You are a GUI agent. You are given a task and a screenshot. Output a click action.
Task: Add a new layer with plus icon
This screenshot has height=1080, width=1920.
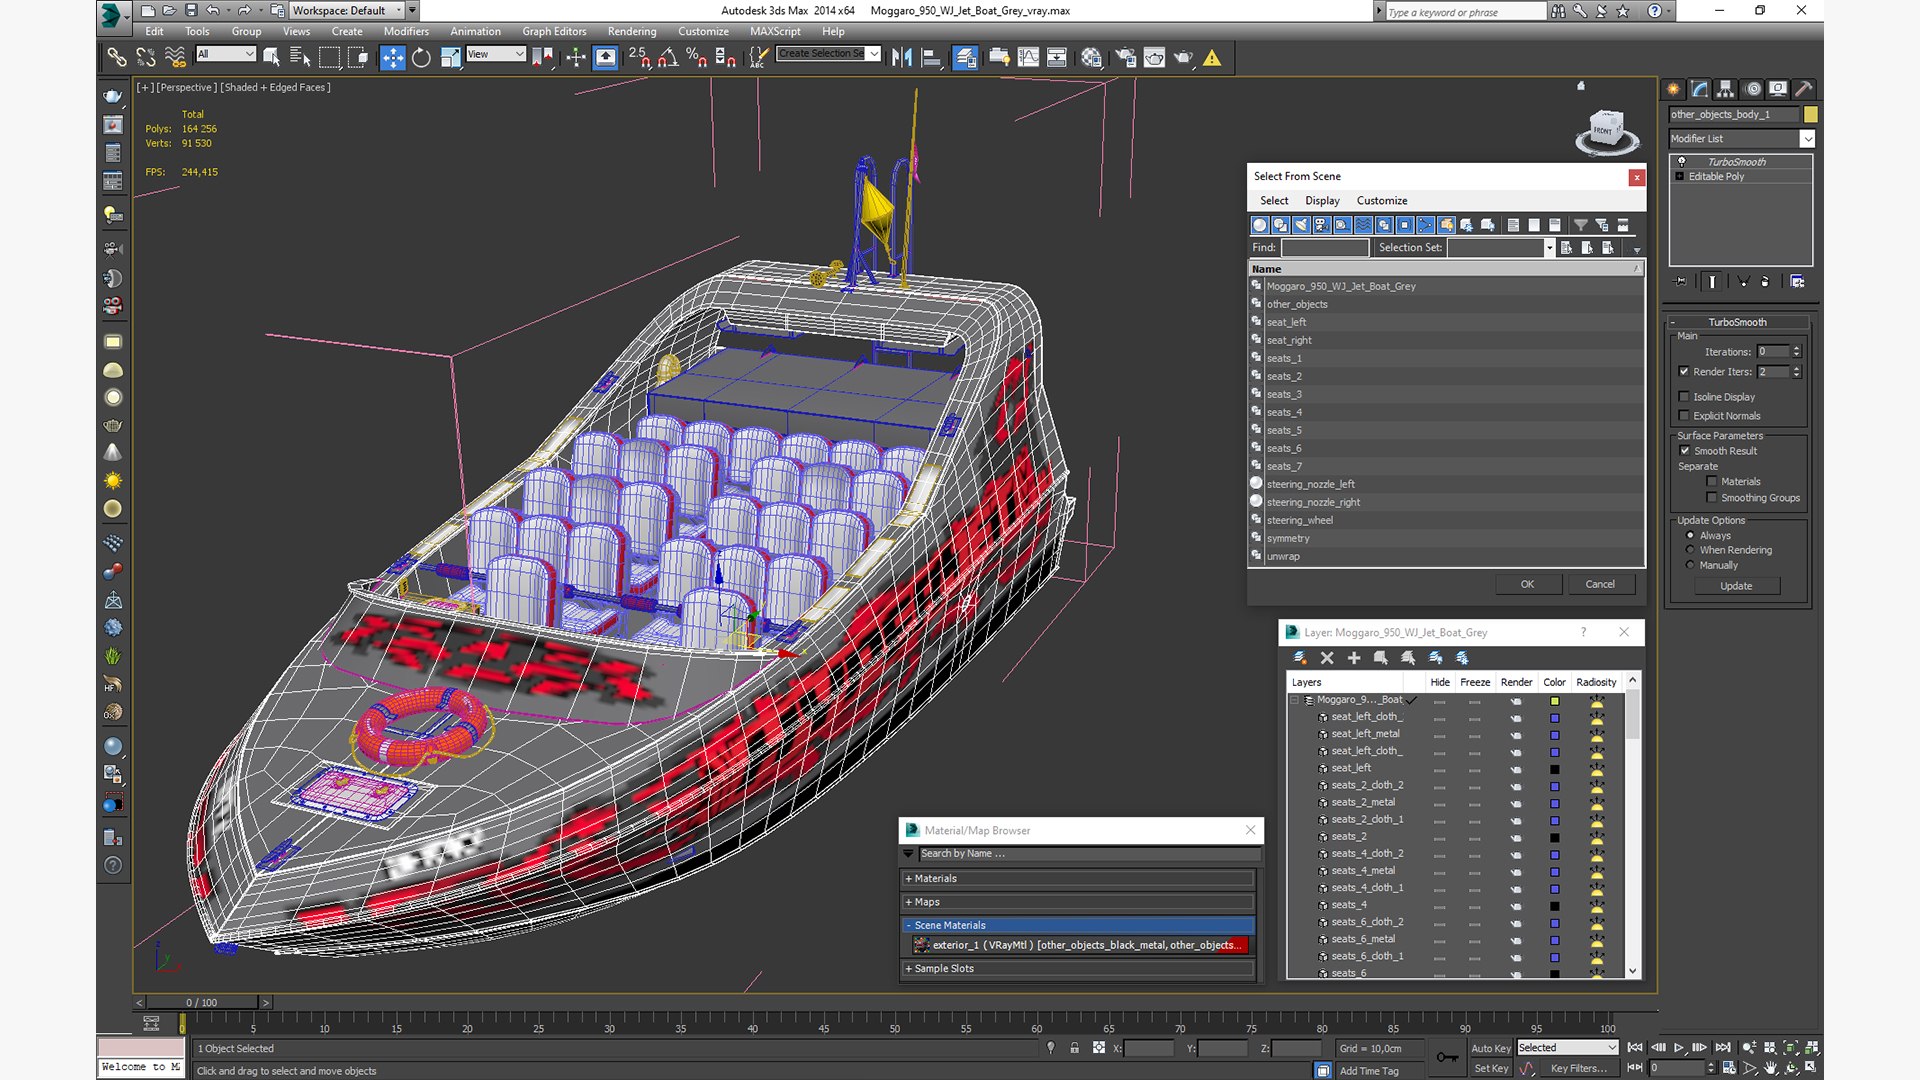coord(1354,658)
